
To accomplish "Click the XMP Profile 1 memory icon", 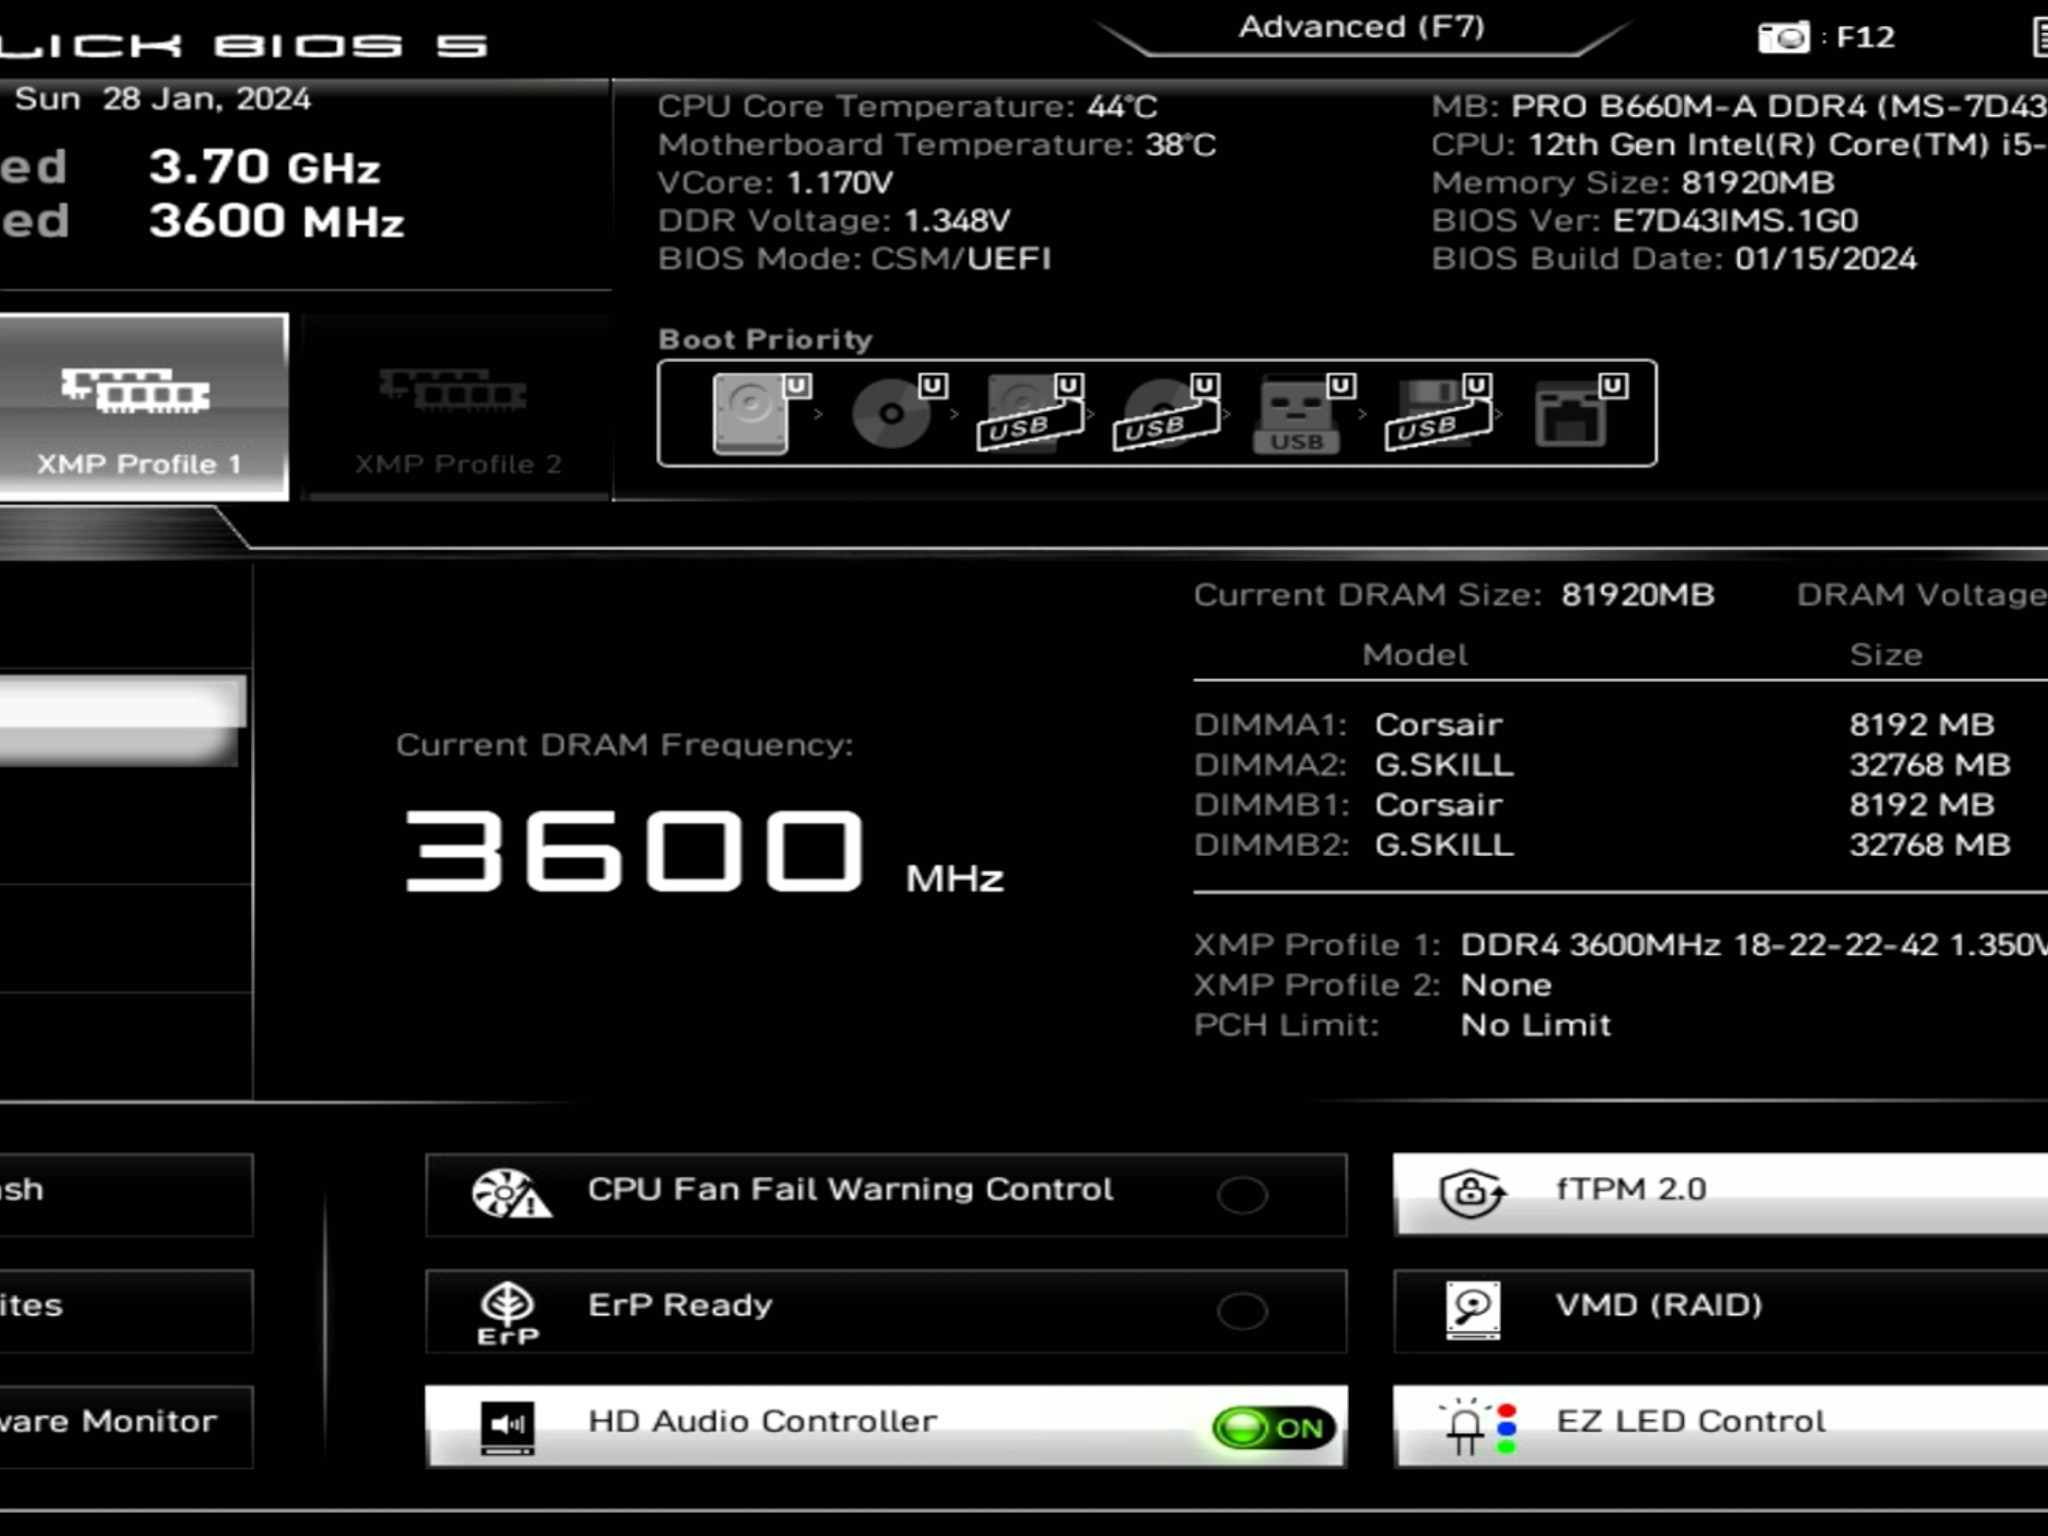I will point(135,391).
